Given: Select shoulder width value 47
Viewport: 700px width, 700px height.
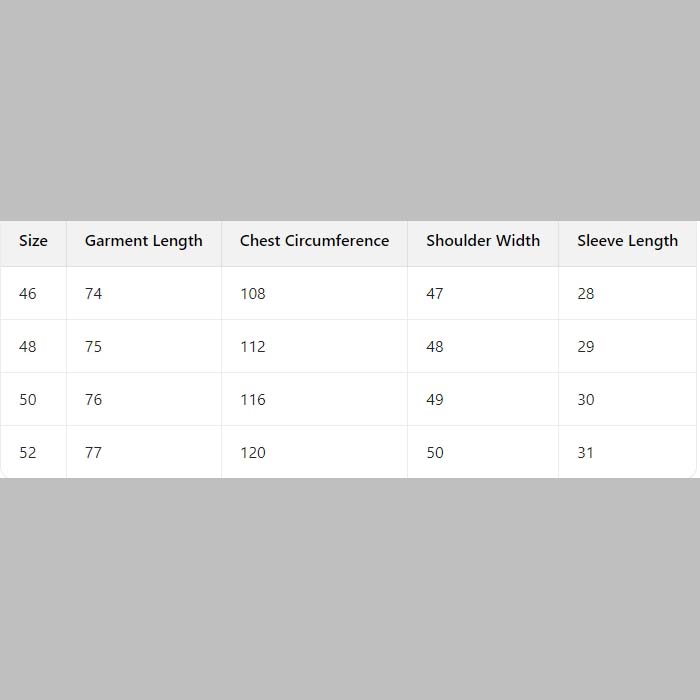Looking at the screenshot, I should (x=435, y=294).
